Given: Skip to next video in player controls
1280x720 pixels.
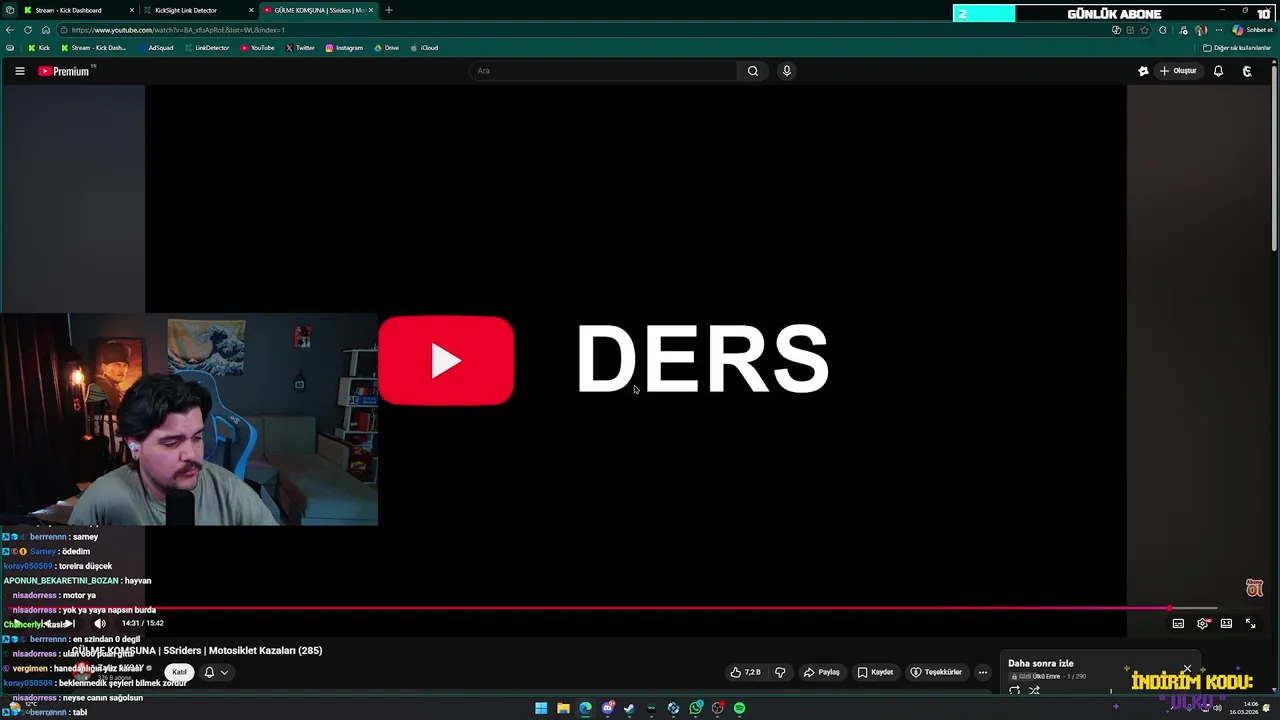Looking at the screenshot, I should tap(70, 623).
